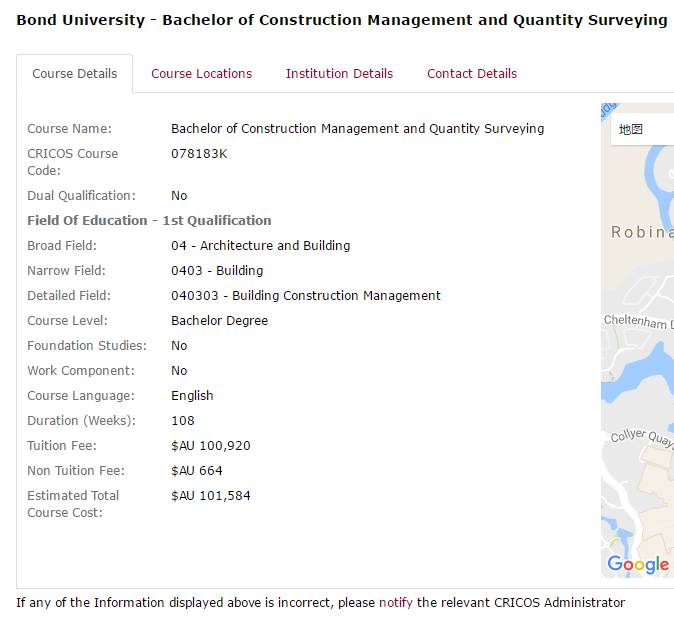Open the Institution Details tab
This screenshot has height=617, width=674.
(x=340, y=74)
